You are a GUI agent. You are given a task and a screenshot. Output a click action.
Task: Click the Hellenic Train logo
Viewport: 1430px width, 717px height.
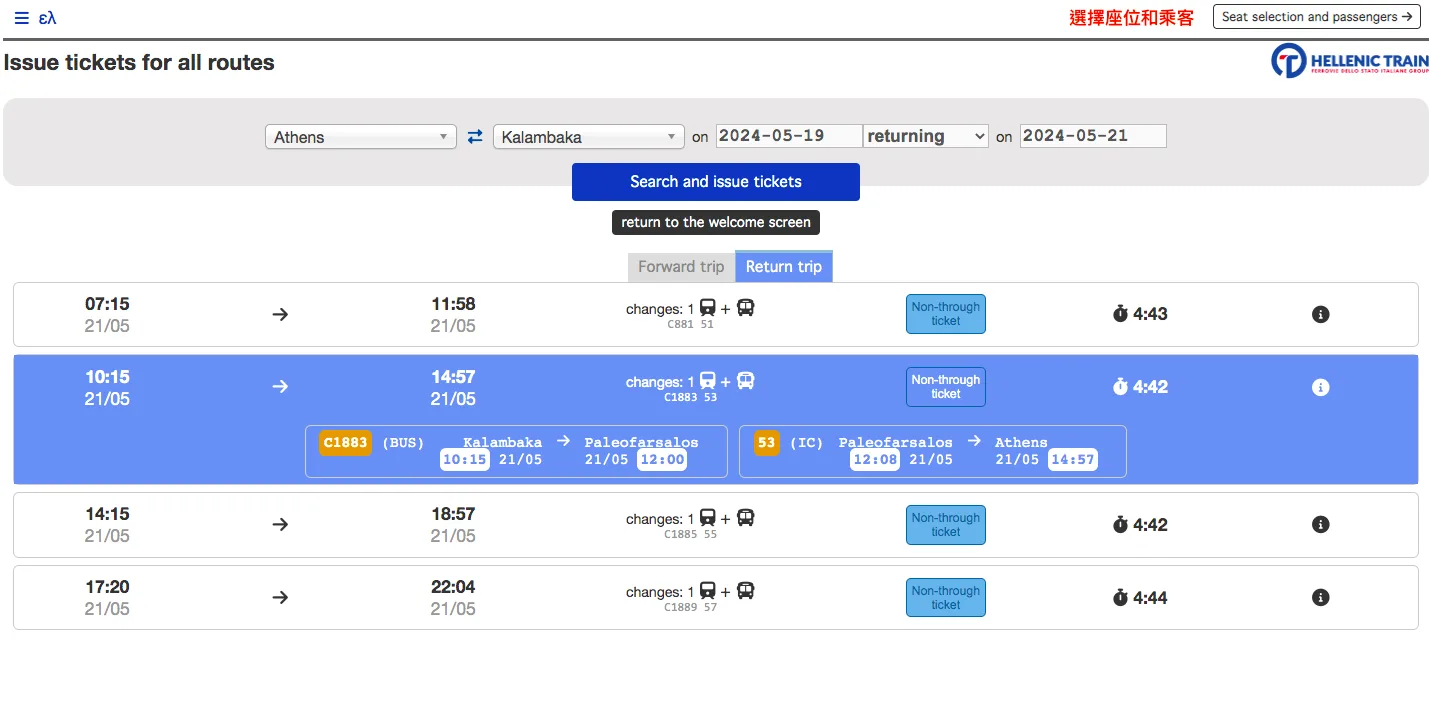pyautogui.click(x=1349, y=61)
